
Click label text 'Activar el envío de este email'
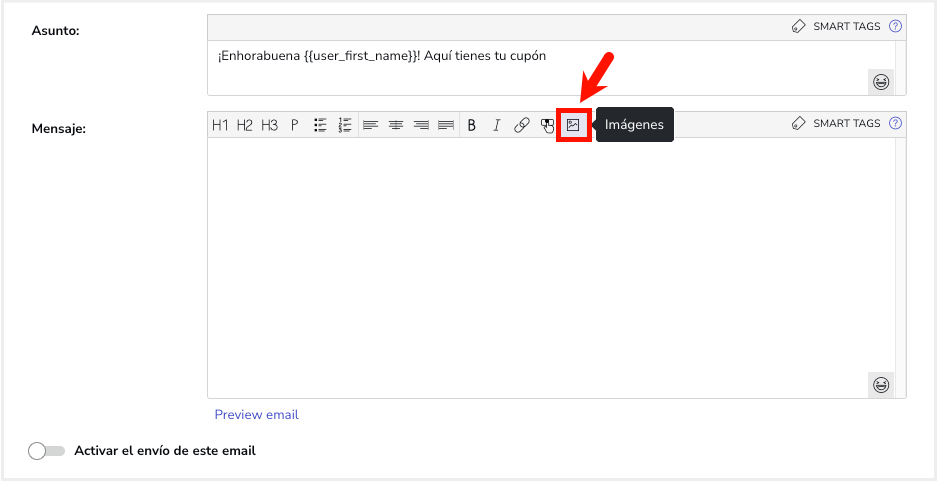click(x=165, y=451)
